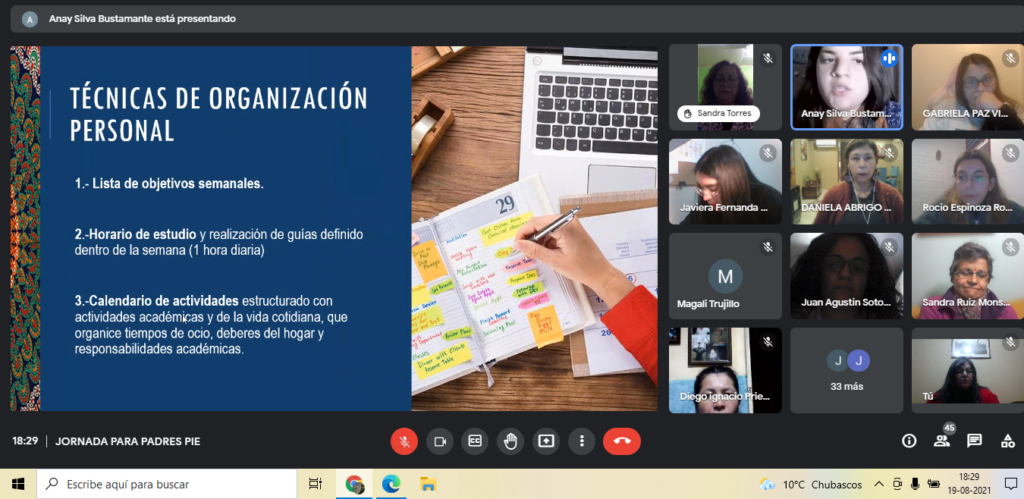Viewport: 1024px width, 499px height.
Task: Select Rocío Espinoza video tile
Action: 968,182
